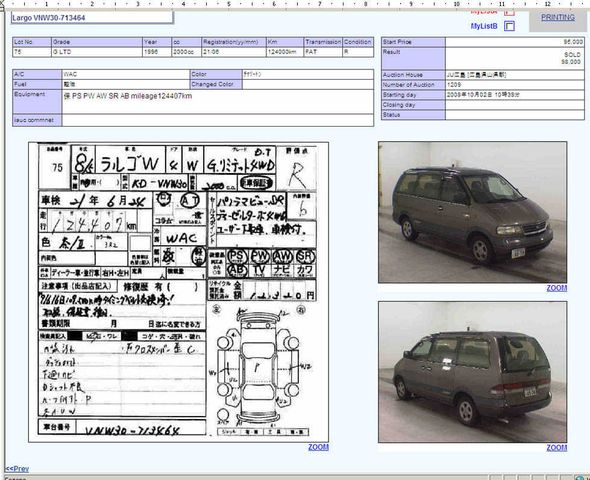Click the Condition column header

(x=358, y=42)
